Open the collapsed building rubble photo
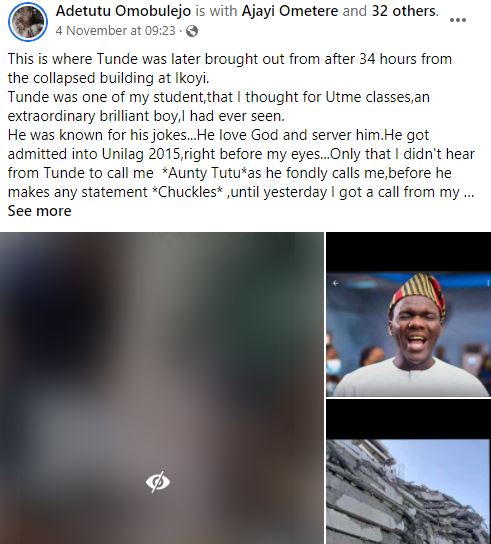 408,492
